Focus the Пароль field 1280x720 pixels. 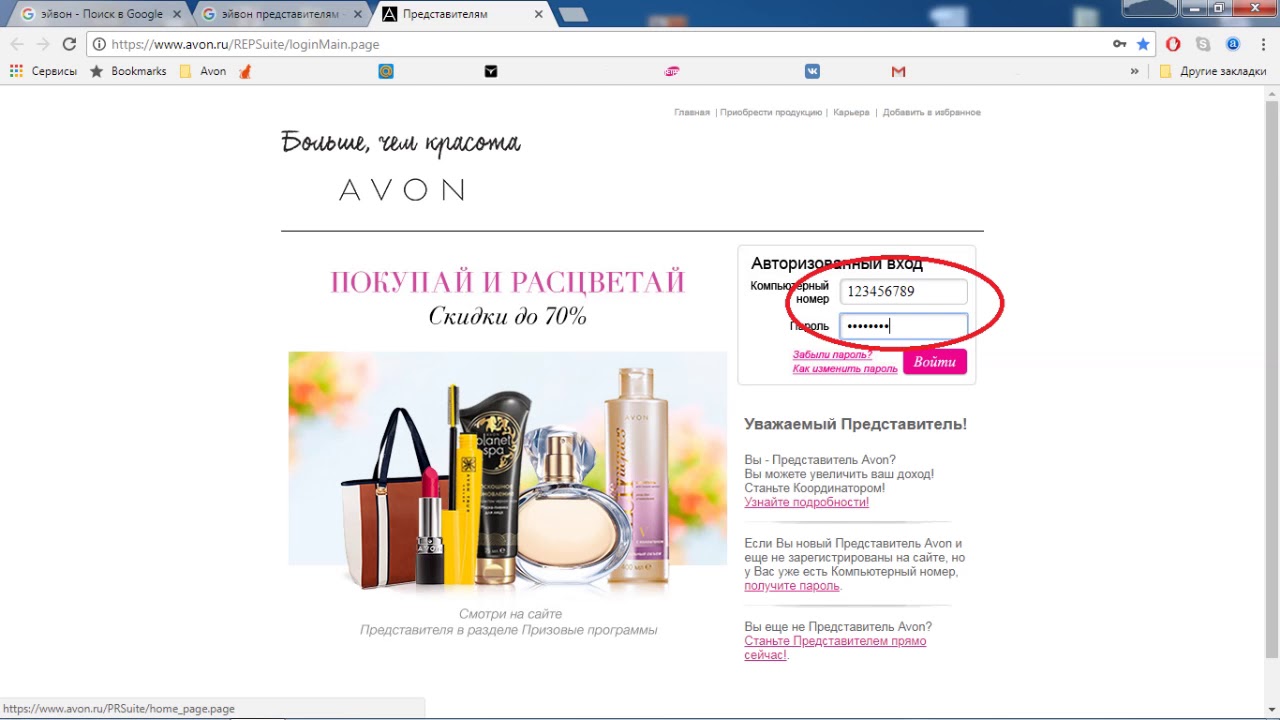pyautogui.click(x=903, y=326)
